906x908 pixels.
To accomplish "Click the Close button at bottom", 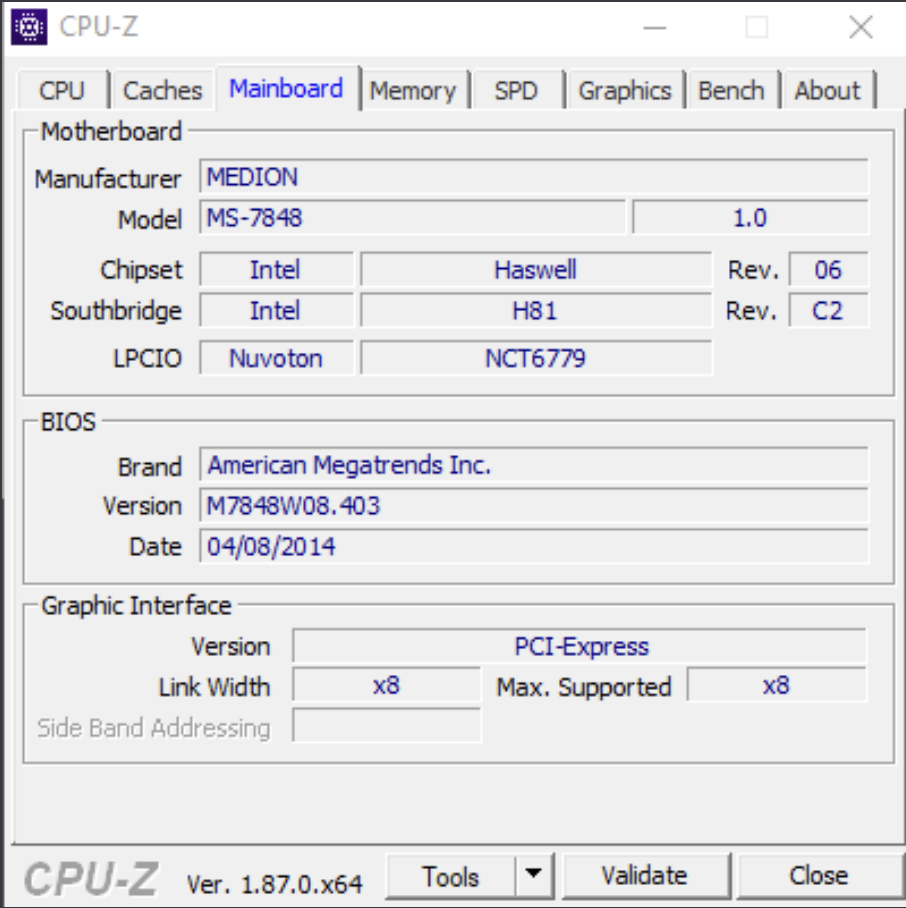I will point(819,876).
